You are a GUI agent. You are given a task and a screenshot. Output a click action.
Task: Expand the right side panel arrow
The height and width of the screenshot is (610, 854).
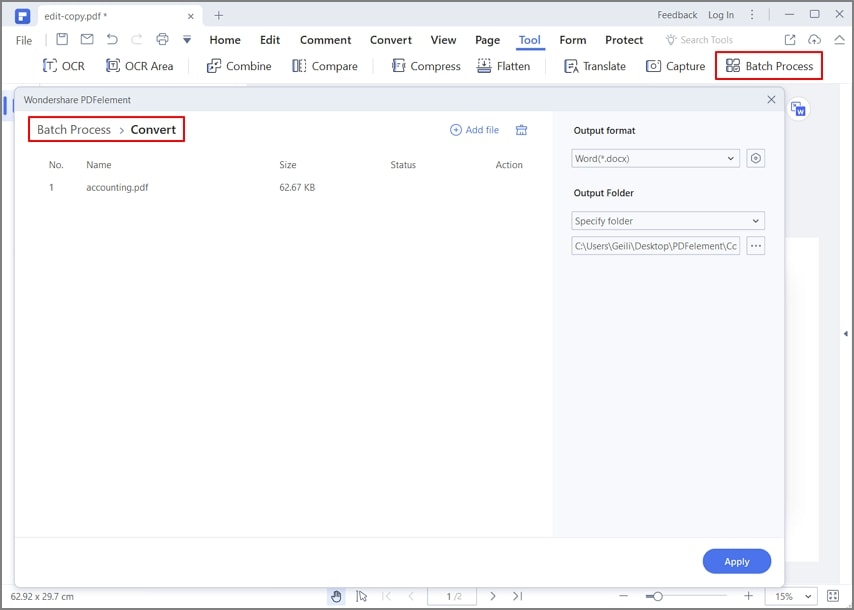click(845, 333)
